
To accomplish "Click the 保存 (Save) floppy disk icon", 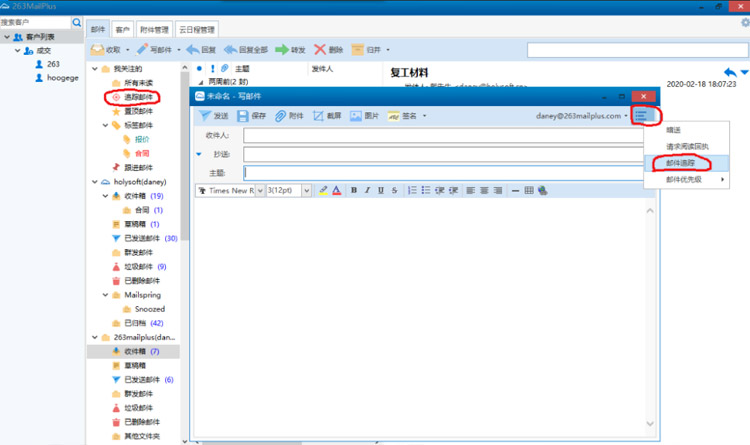I will [x=243, y=116].
